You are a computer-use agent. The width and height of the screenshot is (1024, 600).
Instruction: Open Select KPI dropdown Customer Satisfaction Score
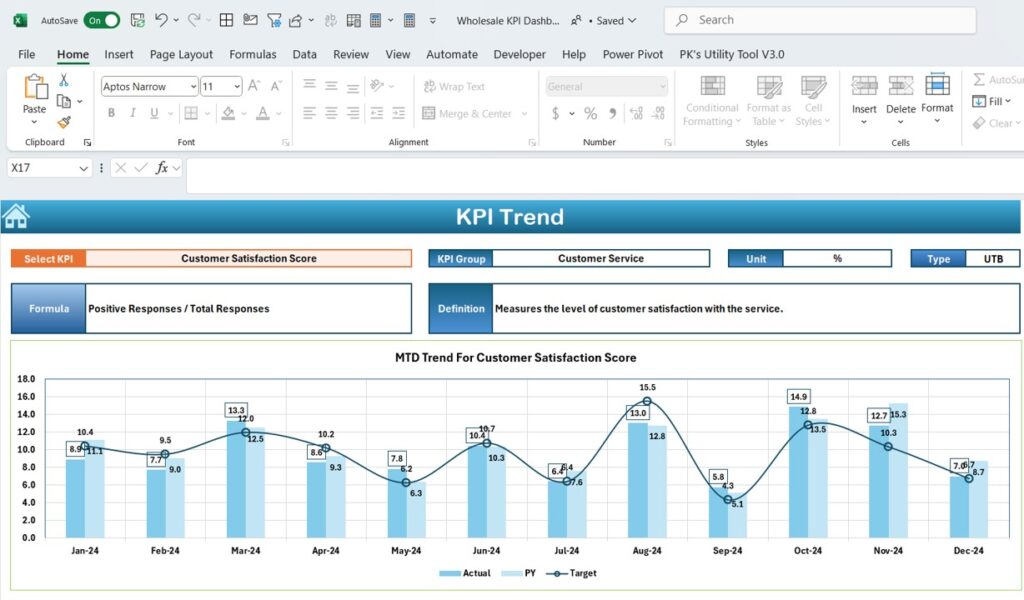click(x=248, y=259)
